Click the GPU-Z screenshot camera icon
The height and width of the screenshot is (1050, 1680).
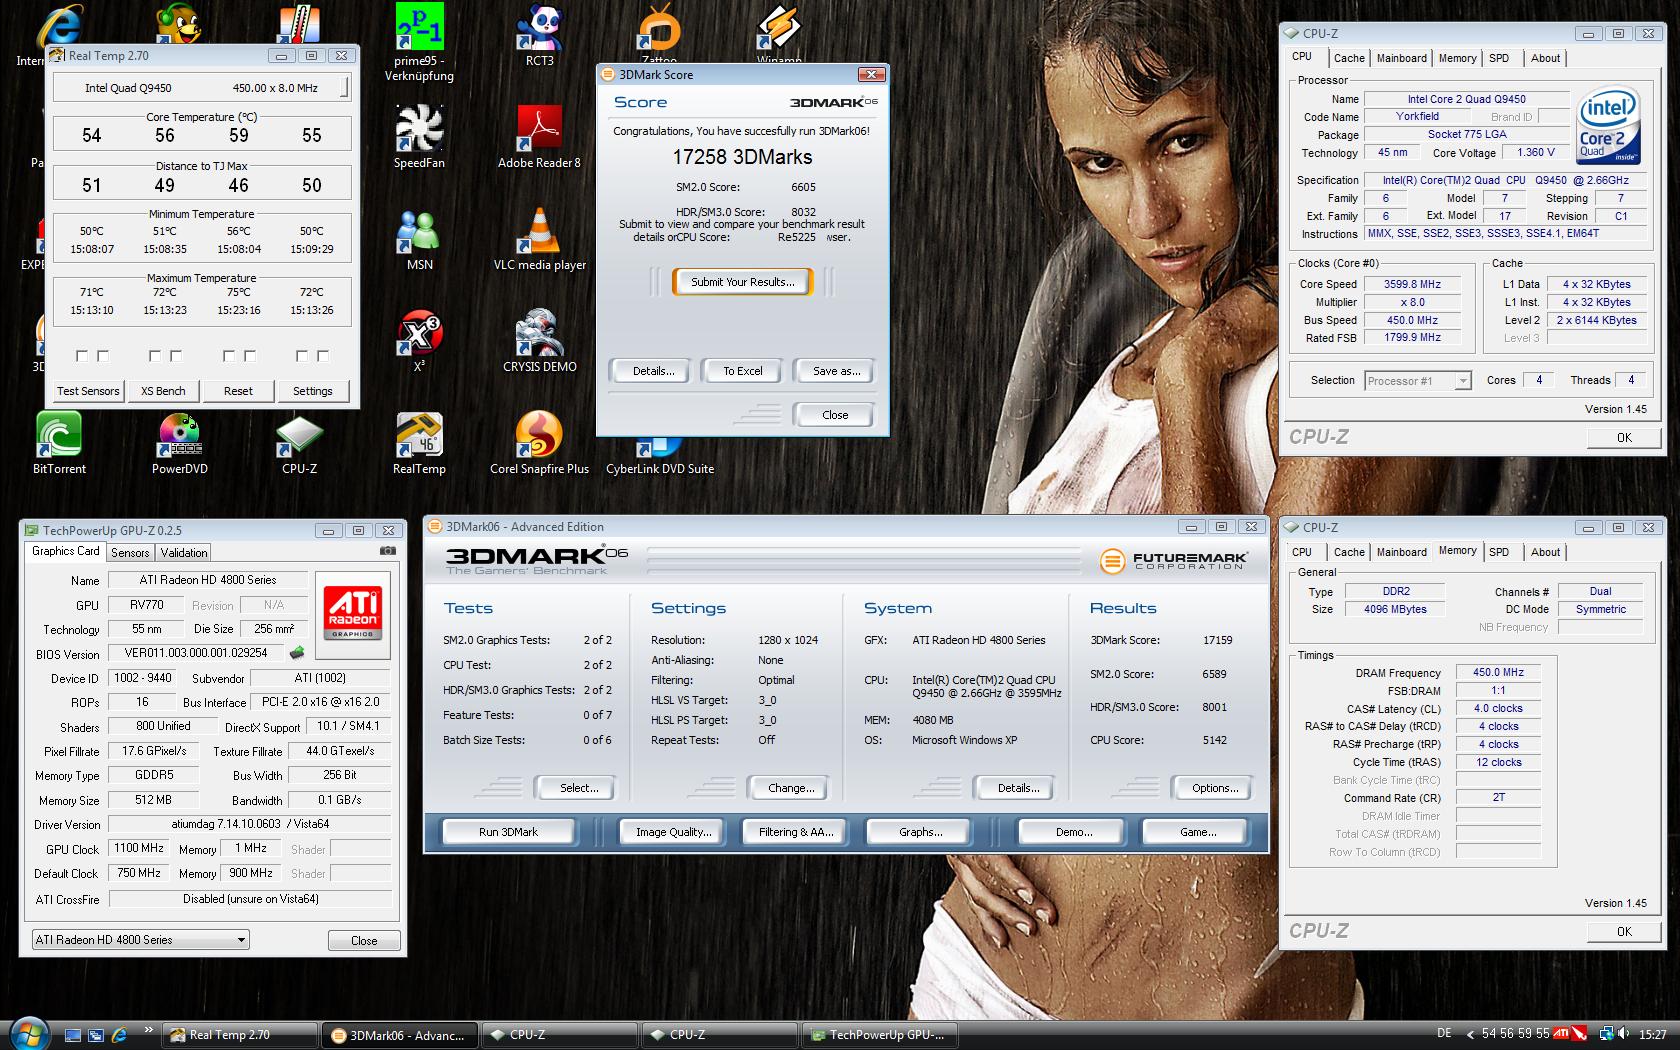tap(388, 551)
